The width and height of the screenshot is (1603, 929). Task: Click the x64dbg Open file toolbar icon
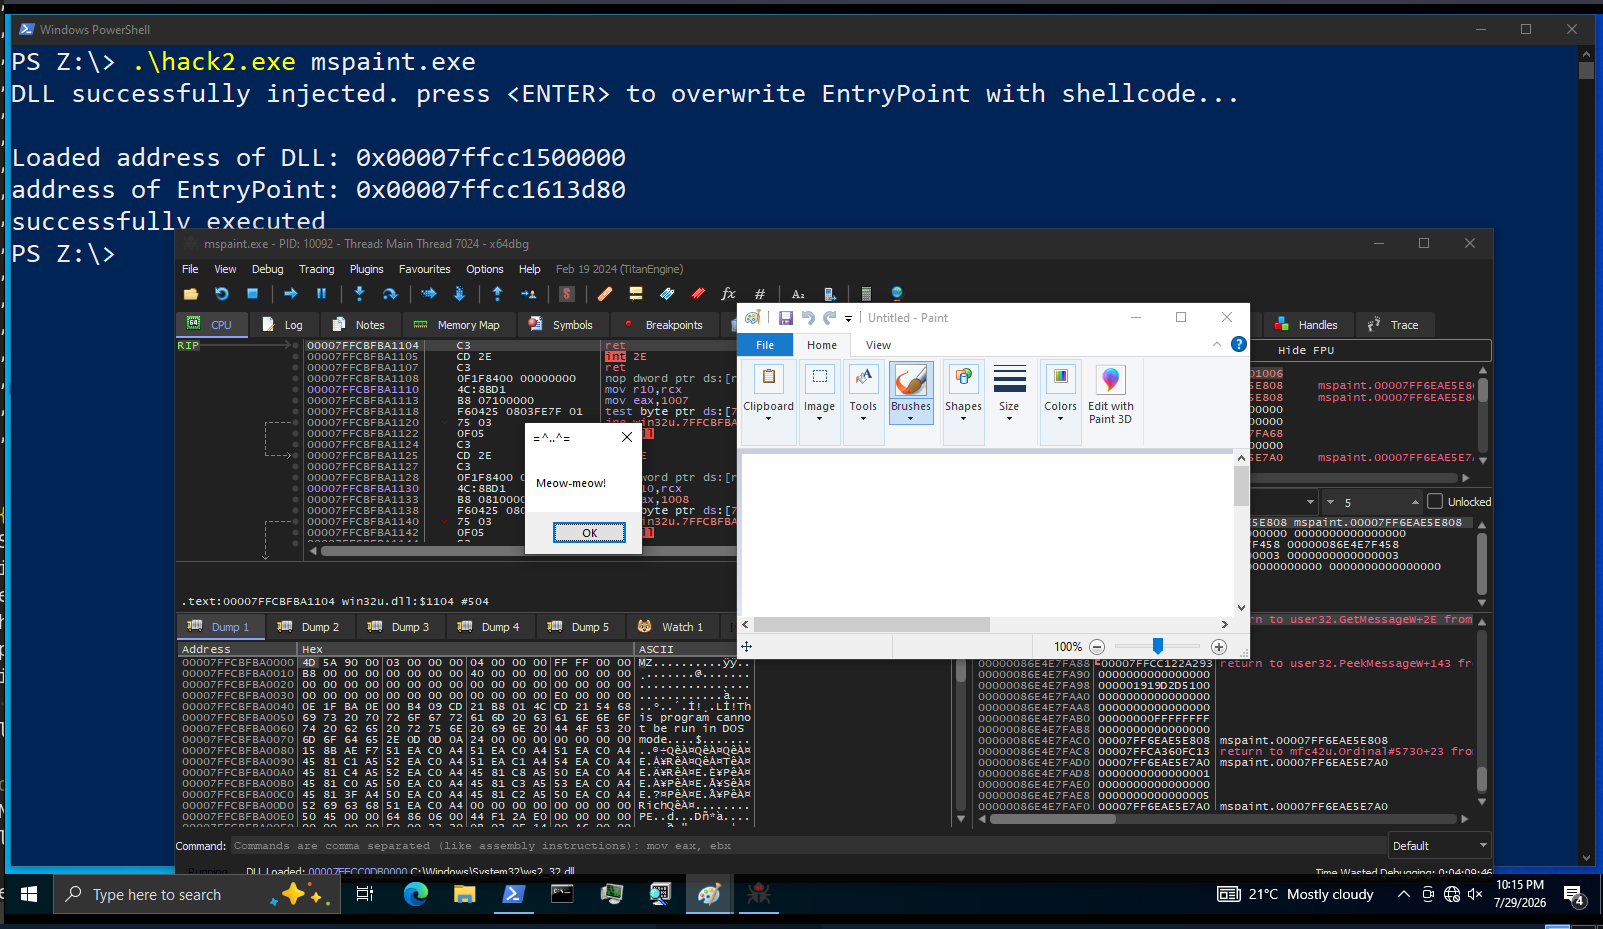click(x=191, y=294)
